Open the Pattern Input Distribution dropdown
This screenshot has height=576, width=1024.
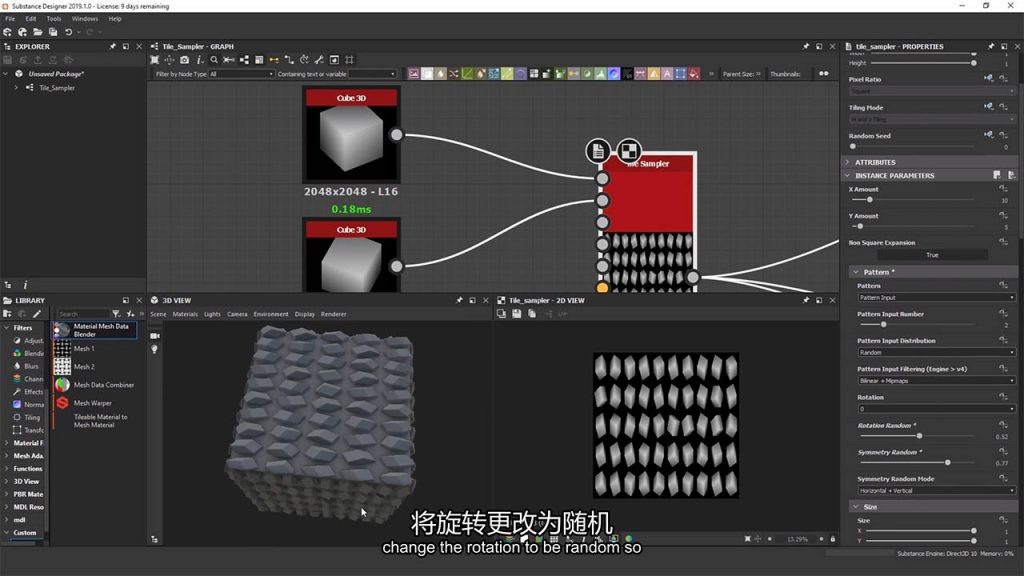click(x=936, y=352)
